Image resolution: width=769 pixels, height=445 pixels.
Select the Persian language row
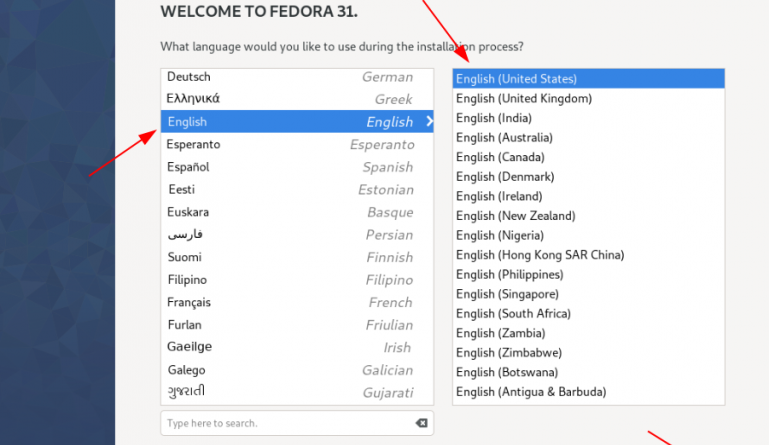coord(296,235)
